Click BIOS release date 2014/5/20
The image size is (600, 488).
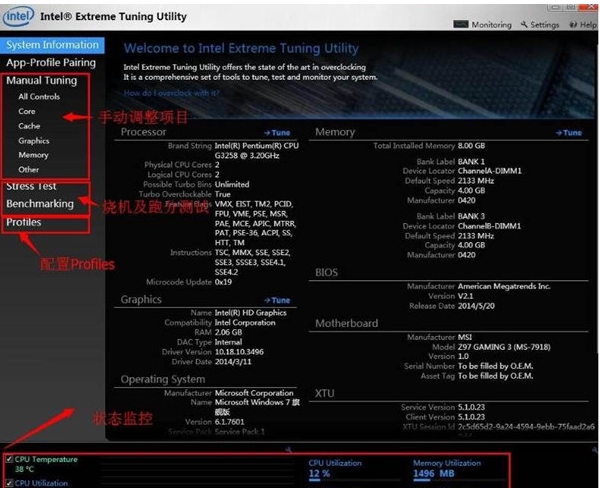pos(476,306)
